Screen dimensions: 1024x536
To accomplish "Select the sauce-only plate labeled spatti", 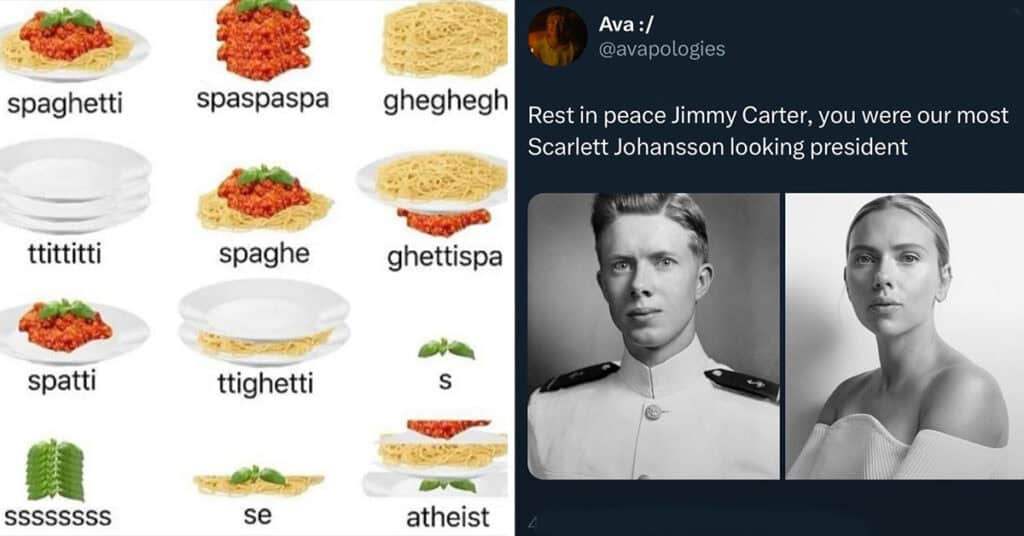I will click(x=73, y=332).
